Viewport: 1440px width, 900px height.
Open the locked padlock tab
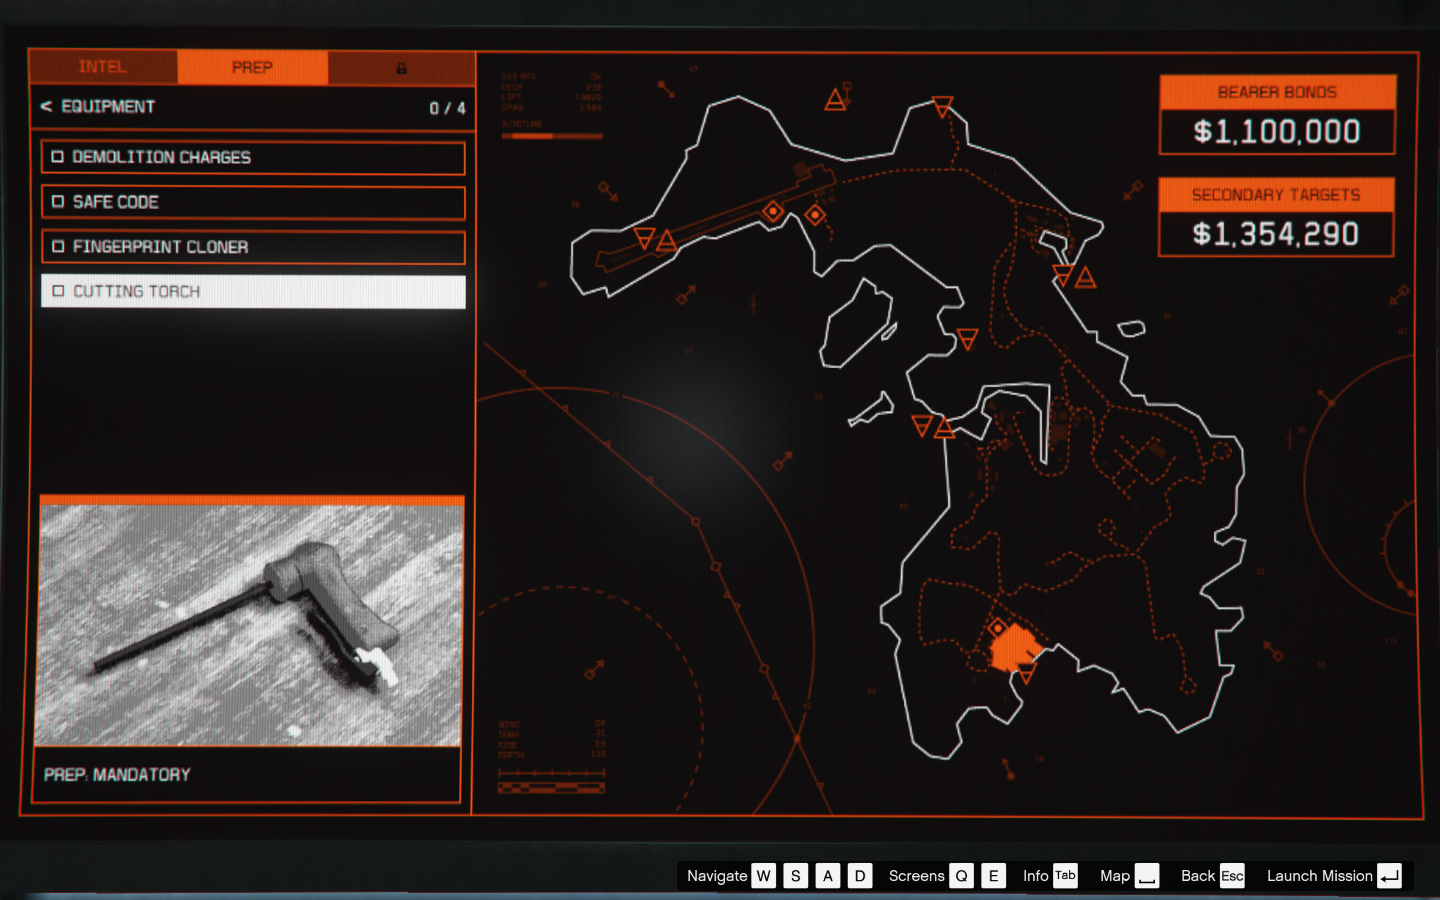click(x=401, y=68)
